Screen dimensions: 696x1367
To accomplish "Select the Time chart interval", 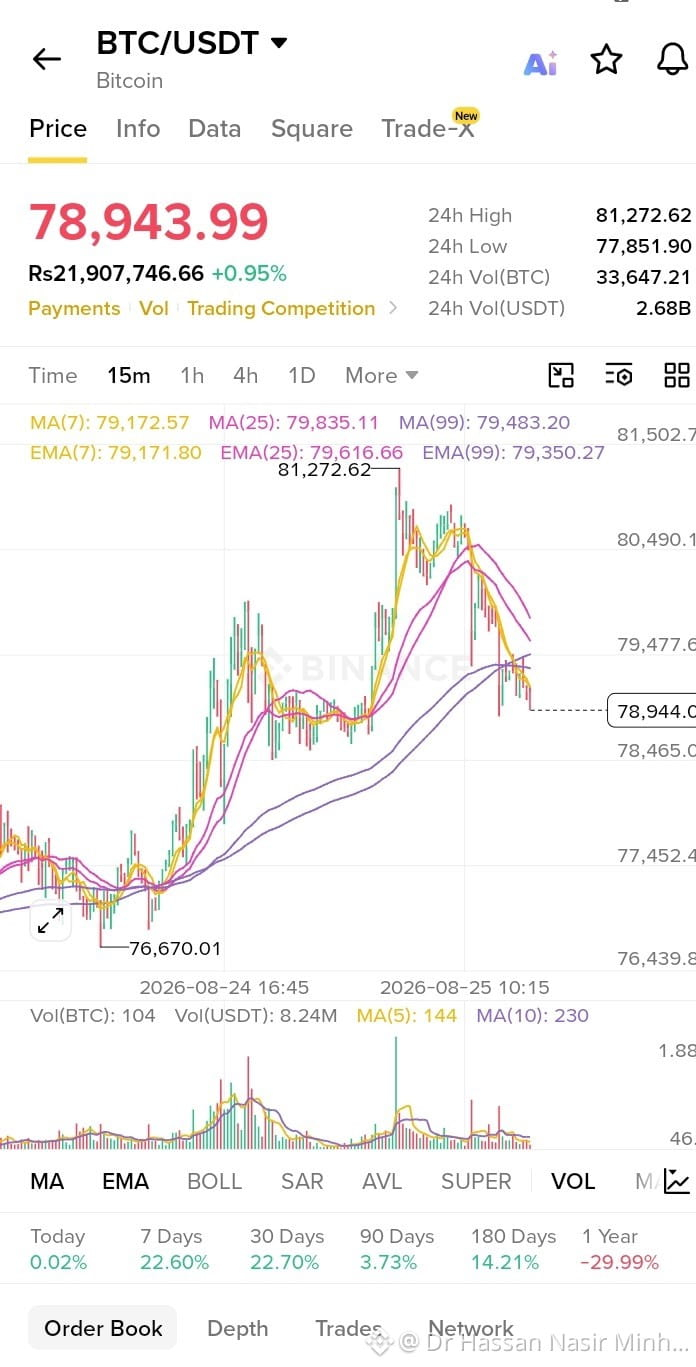I will (53, 375).
